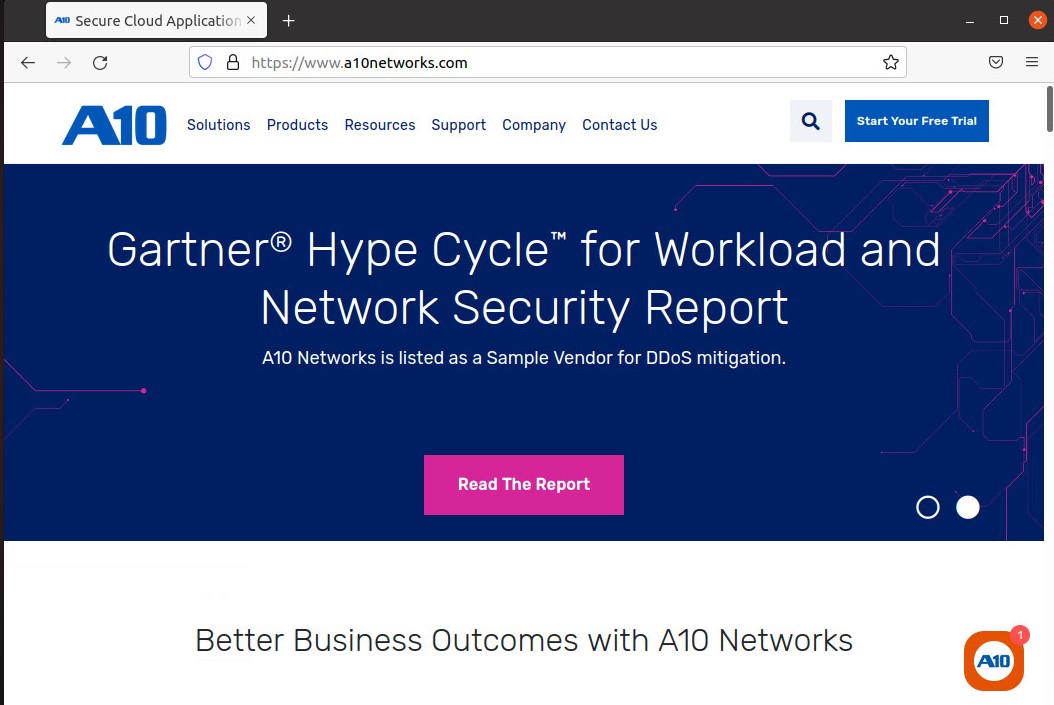Image resolution: width=1054 pixels, height=705 pixels.
Task: Click the browser back arrow
Action: (x=28, y=63)
